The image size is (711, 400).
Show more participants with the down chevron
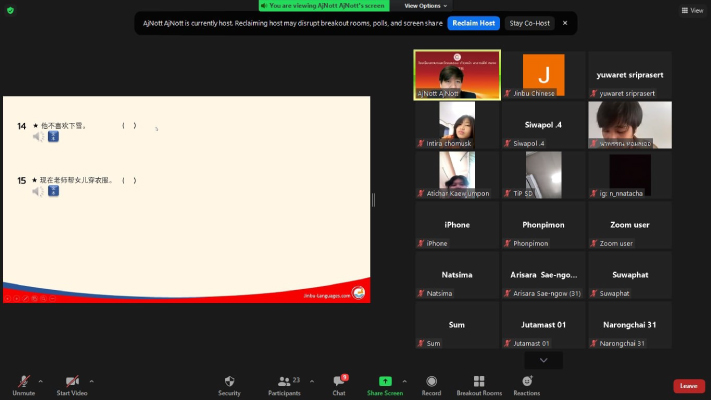click(543, 360)
